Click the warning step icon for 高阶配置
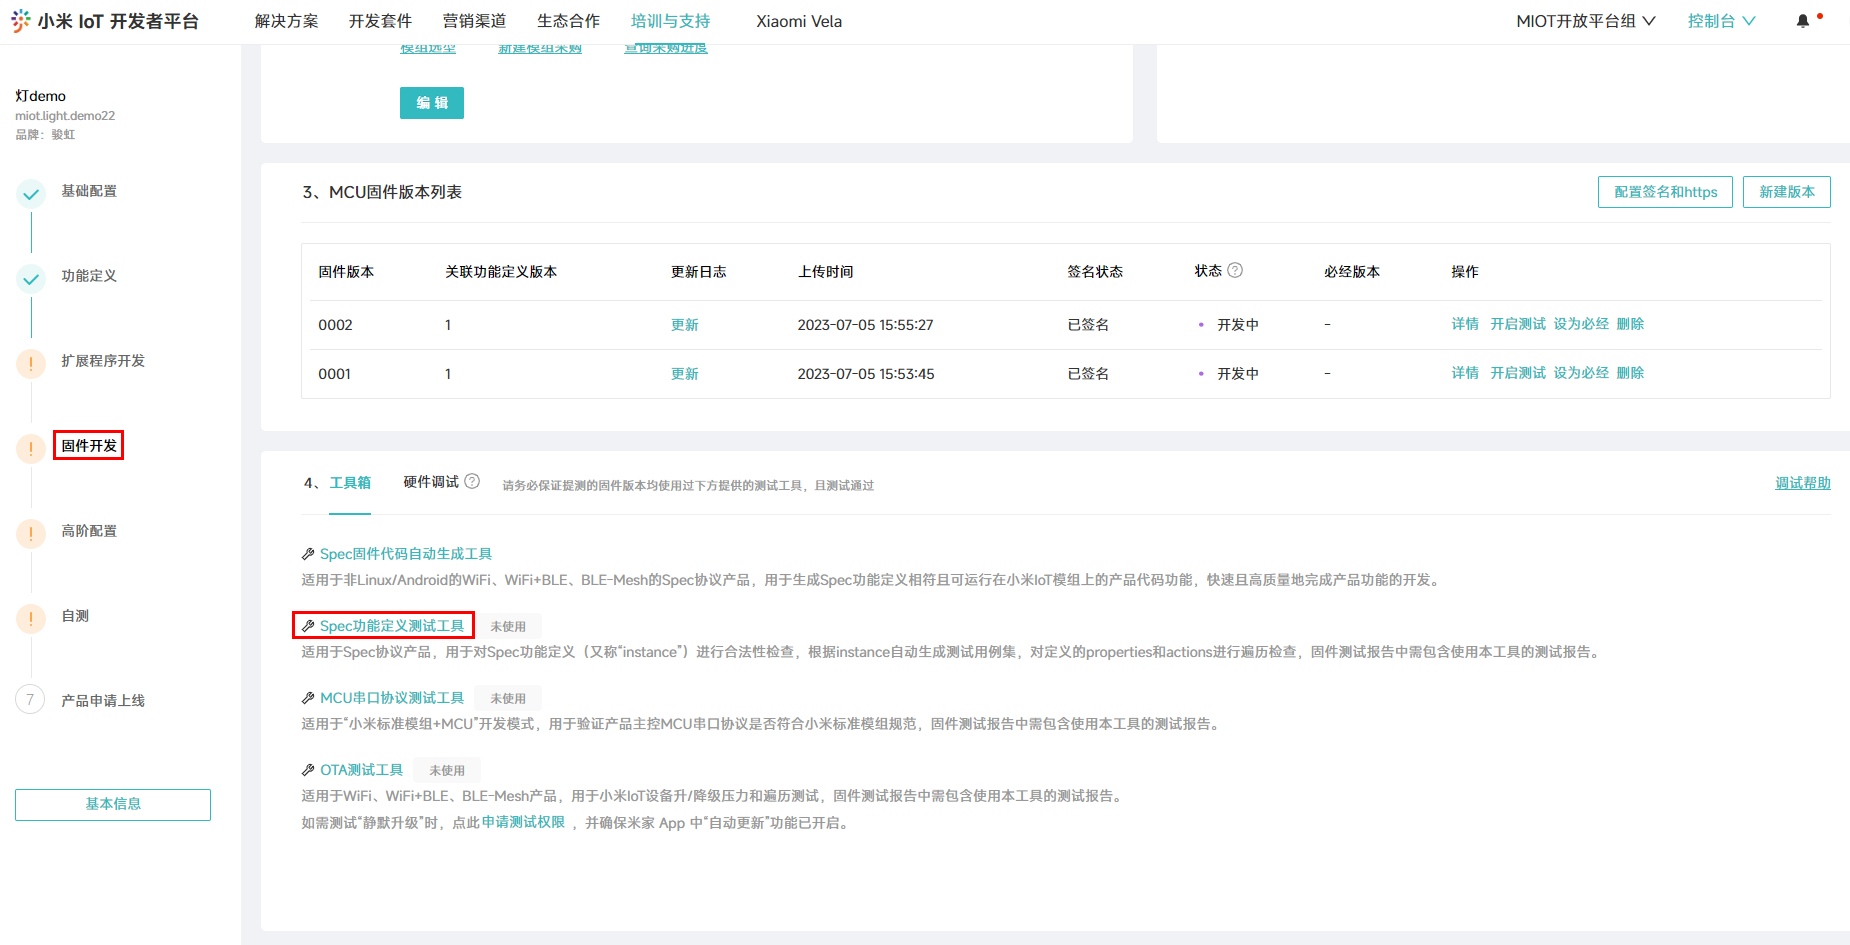This screenshot has width=1850, height=945. coord(31,534)
